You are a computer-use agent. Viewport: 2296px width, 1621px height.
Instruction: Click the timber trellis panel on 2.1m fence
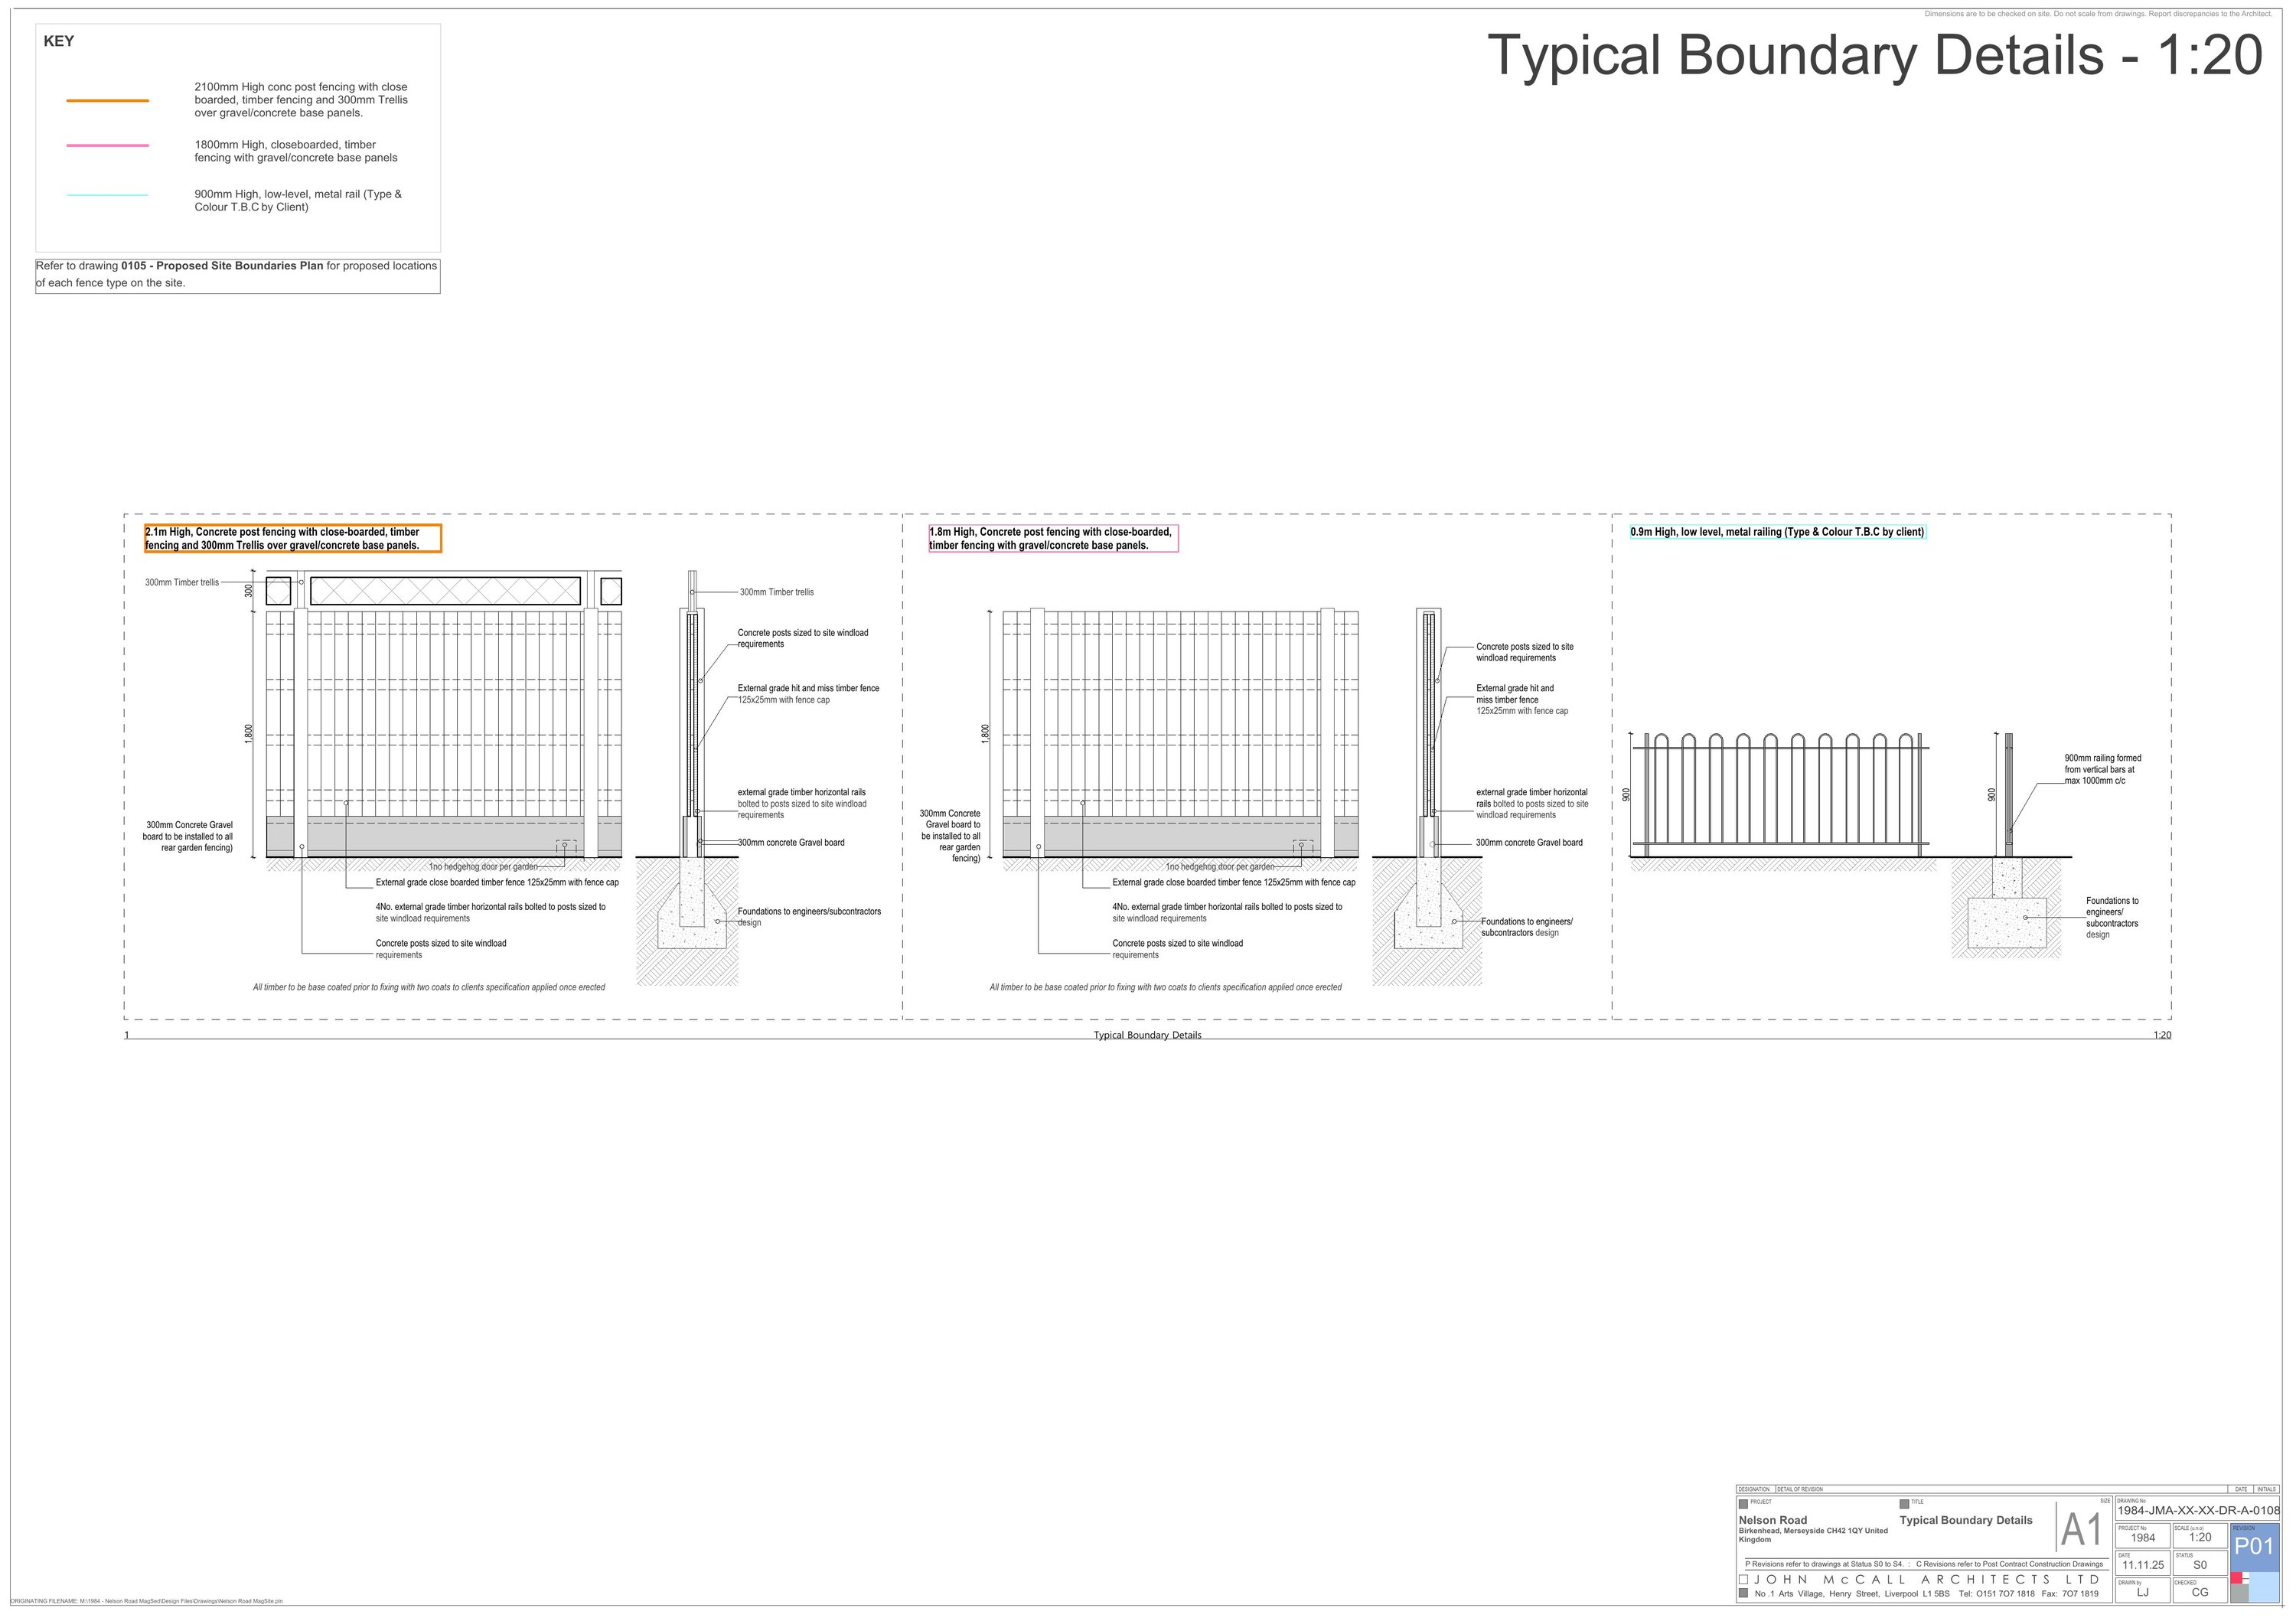(445, 590)
